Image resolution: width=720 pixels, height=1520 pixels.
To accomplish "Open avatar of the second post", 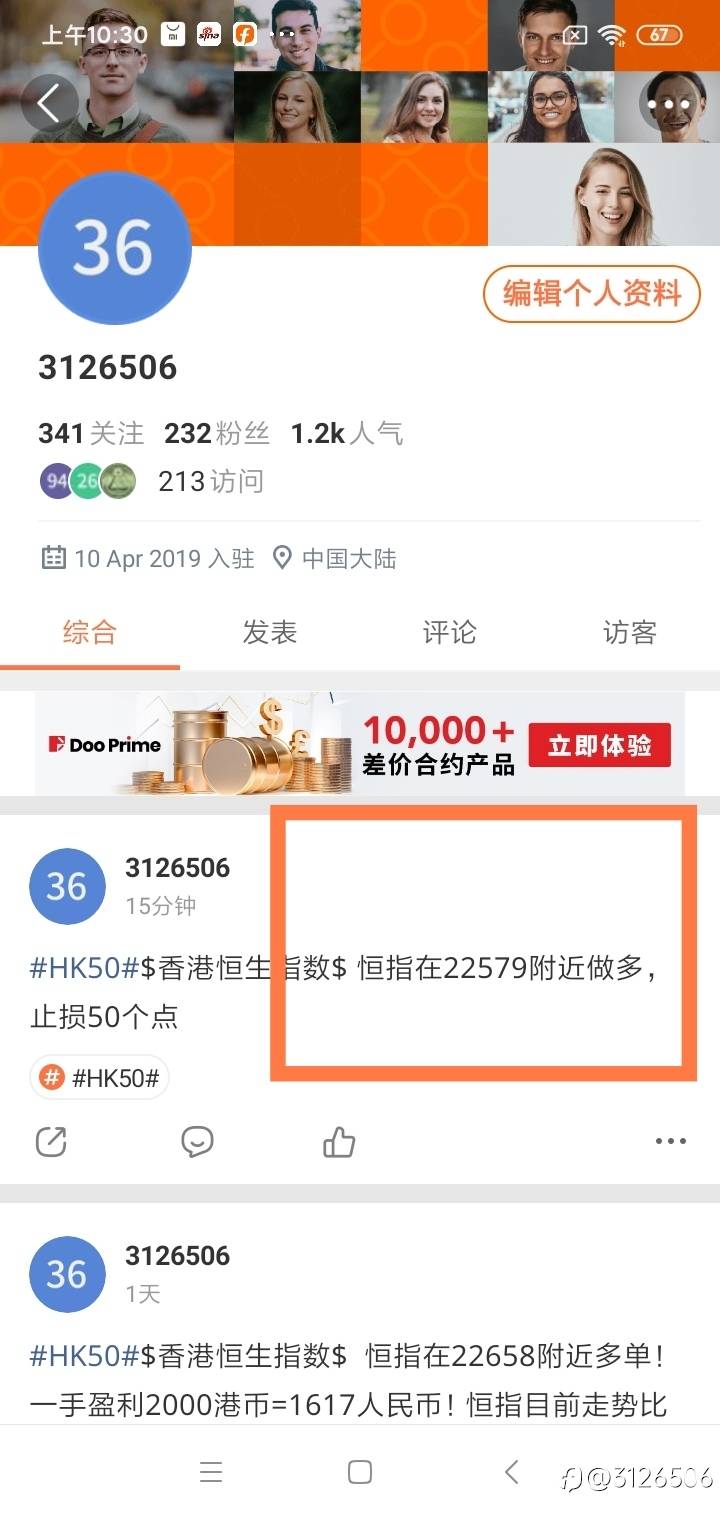I will pos(67,1274).
